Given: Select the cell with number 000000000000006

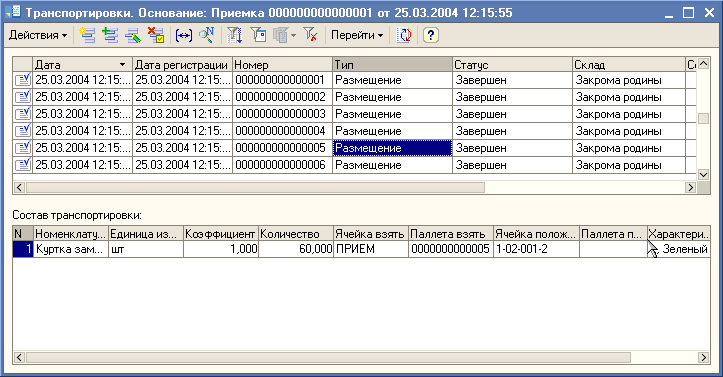Looking at the screenshot, I should coord(282,165).
